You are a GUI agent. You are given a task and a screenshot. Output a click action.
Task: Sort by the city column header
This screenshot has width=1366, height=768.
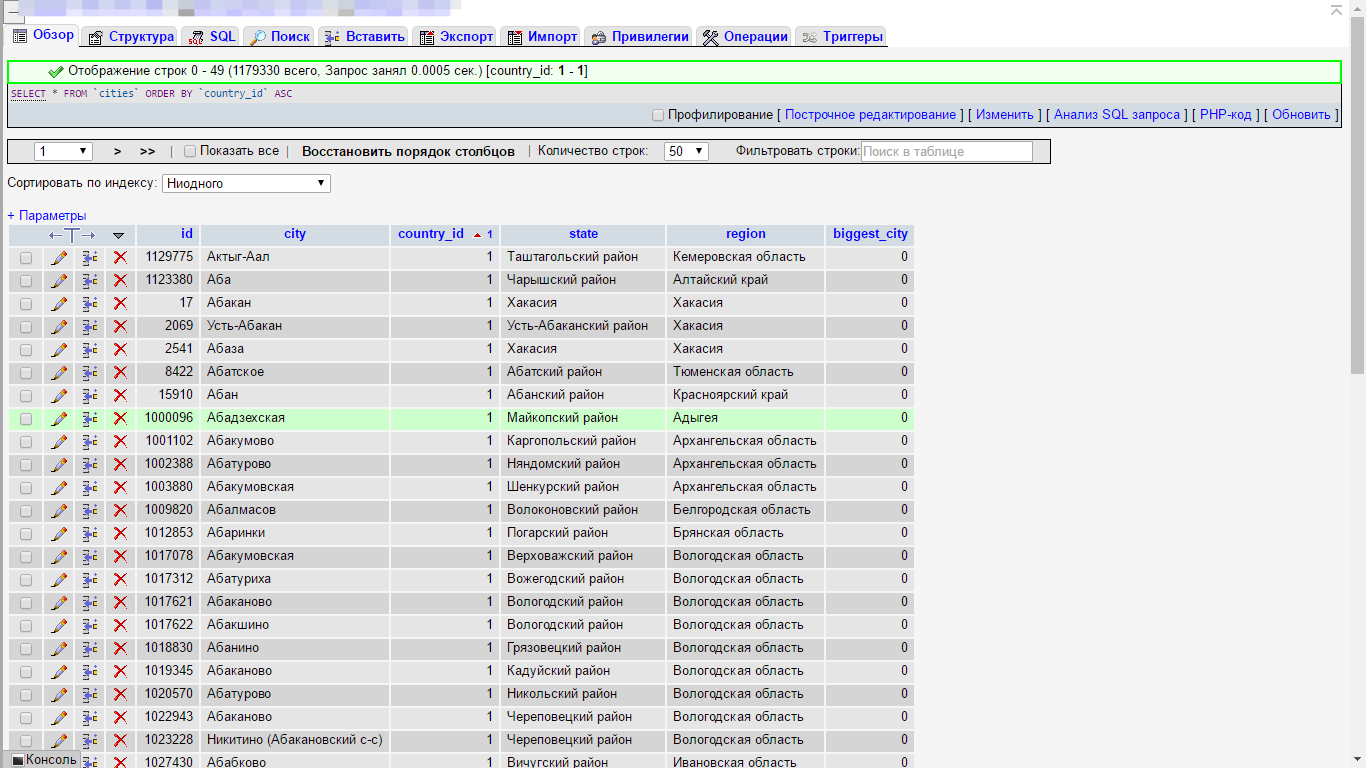(x=295, y=234)
